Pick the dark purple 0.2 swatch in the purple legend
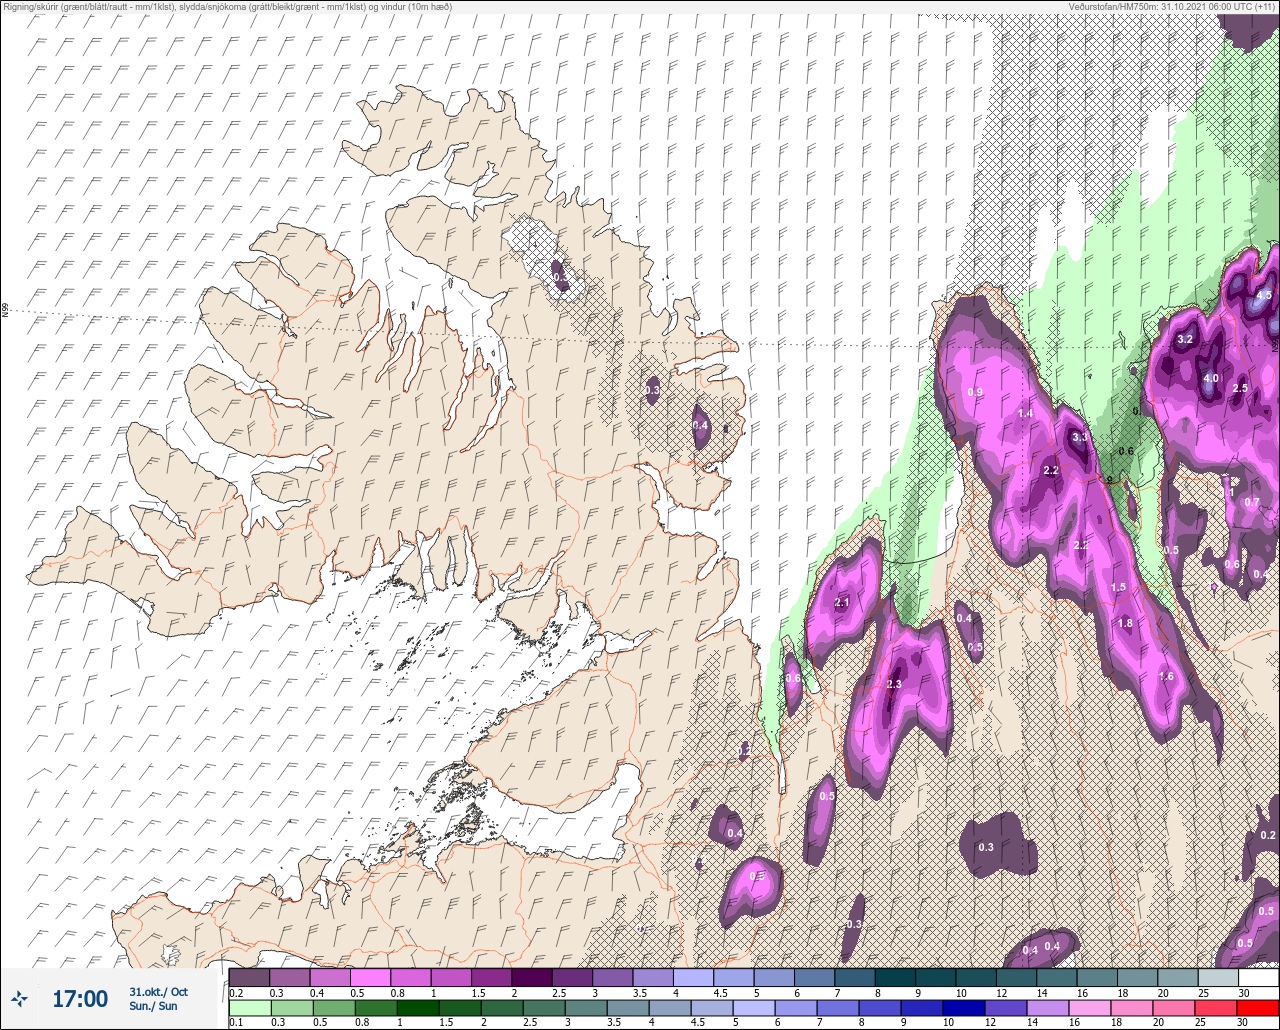The width and height of the screenshot is (1280, 1030). click(249, 977)
